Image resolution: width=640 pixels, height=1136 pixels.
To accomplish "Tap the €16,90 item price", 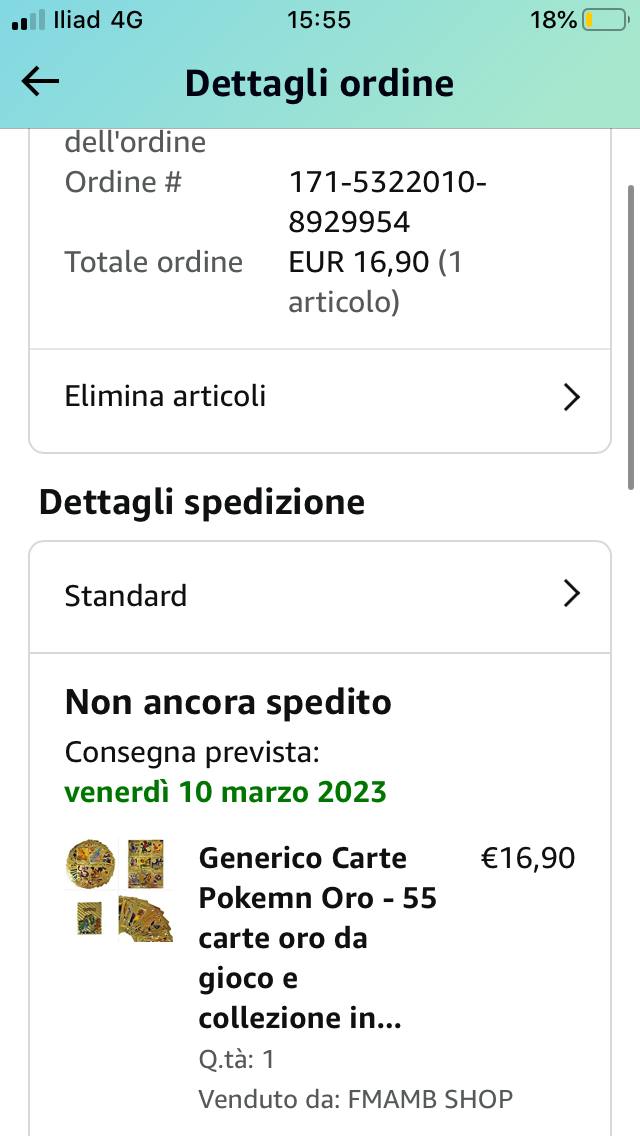I will click(x=528, y=858).
